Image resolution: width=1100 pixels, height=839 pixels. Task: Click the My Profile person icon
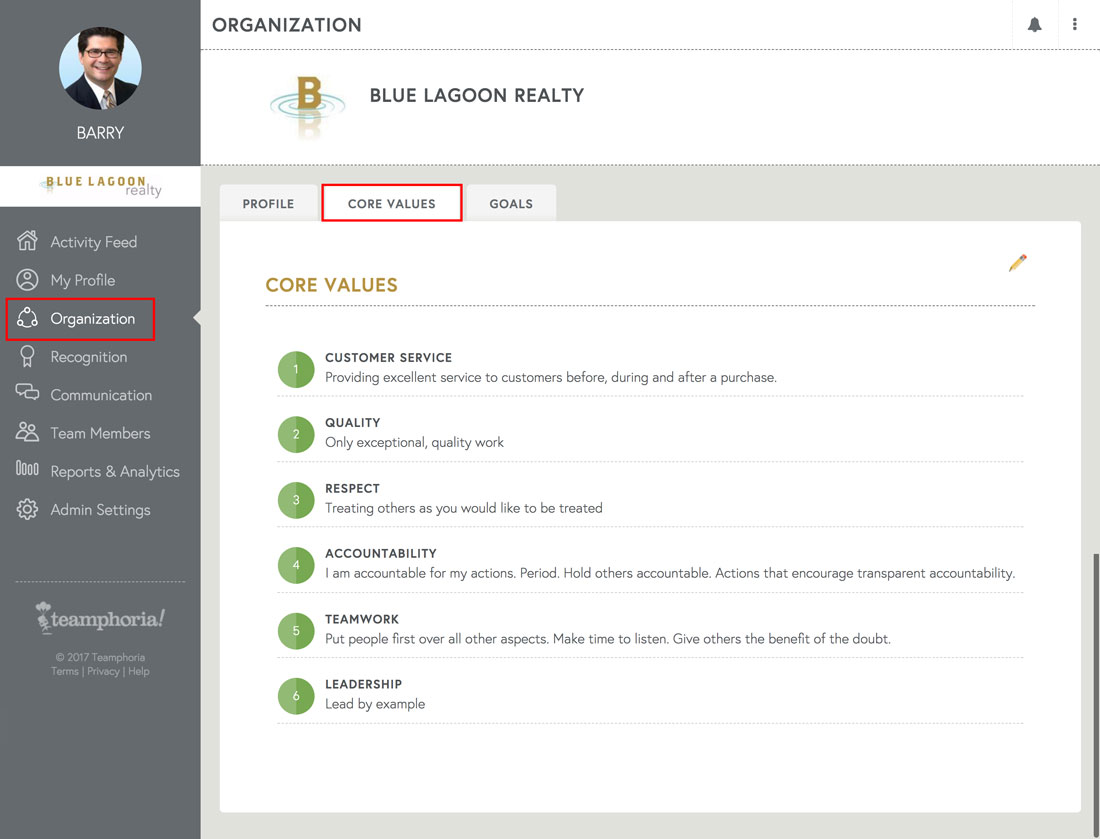[27, 279]
